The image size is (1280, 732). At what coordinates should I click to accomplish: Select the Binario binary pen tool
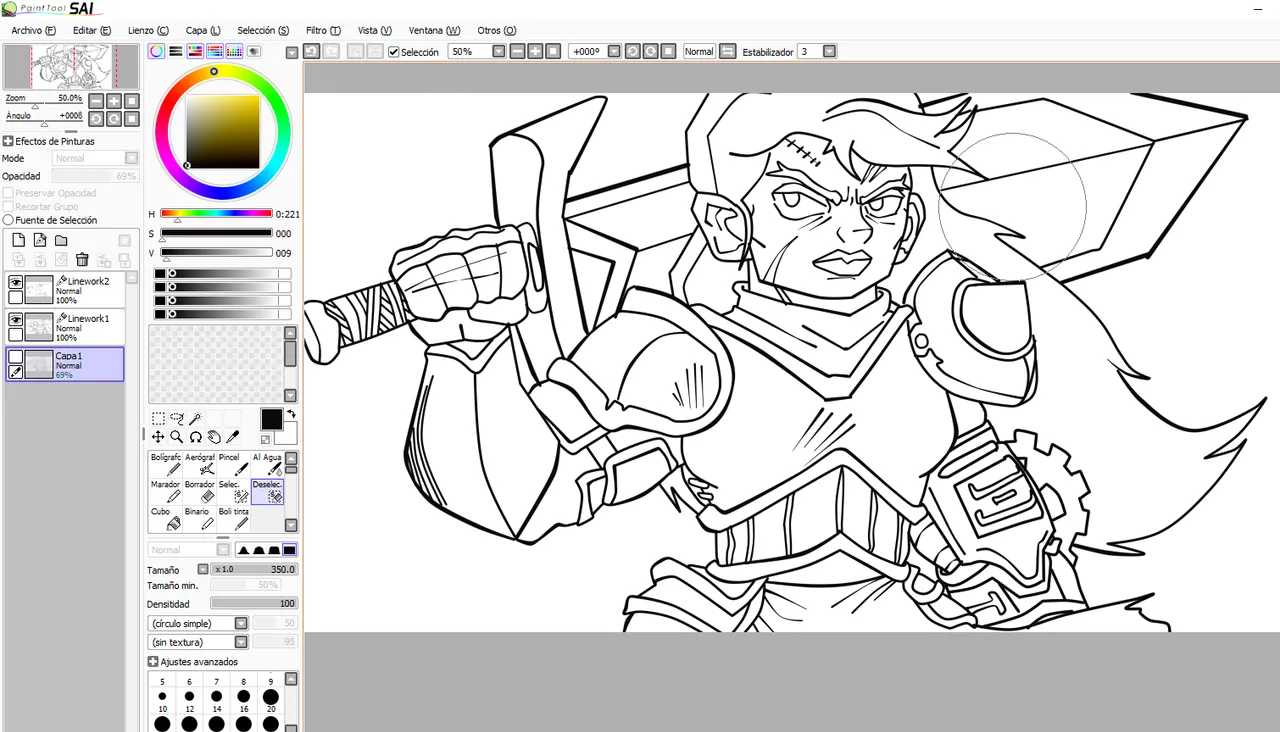(200, 518)
